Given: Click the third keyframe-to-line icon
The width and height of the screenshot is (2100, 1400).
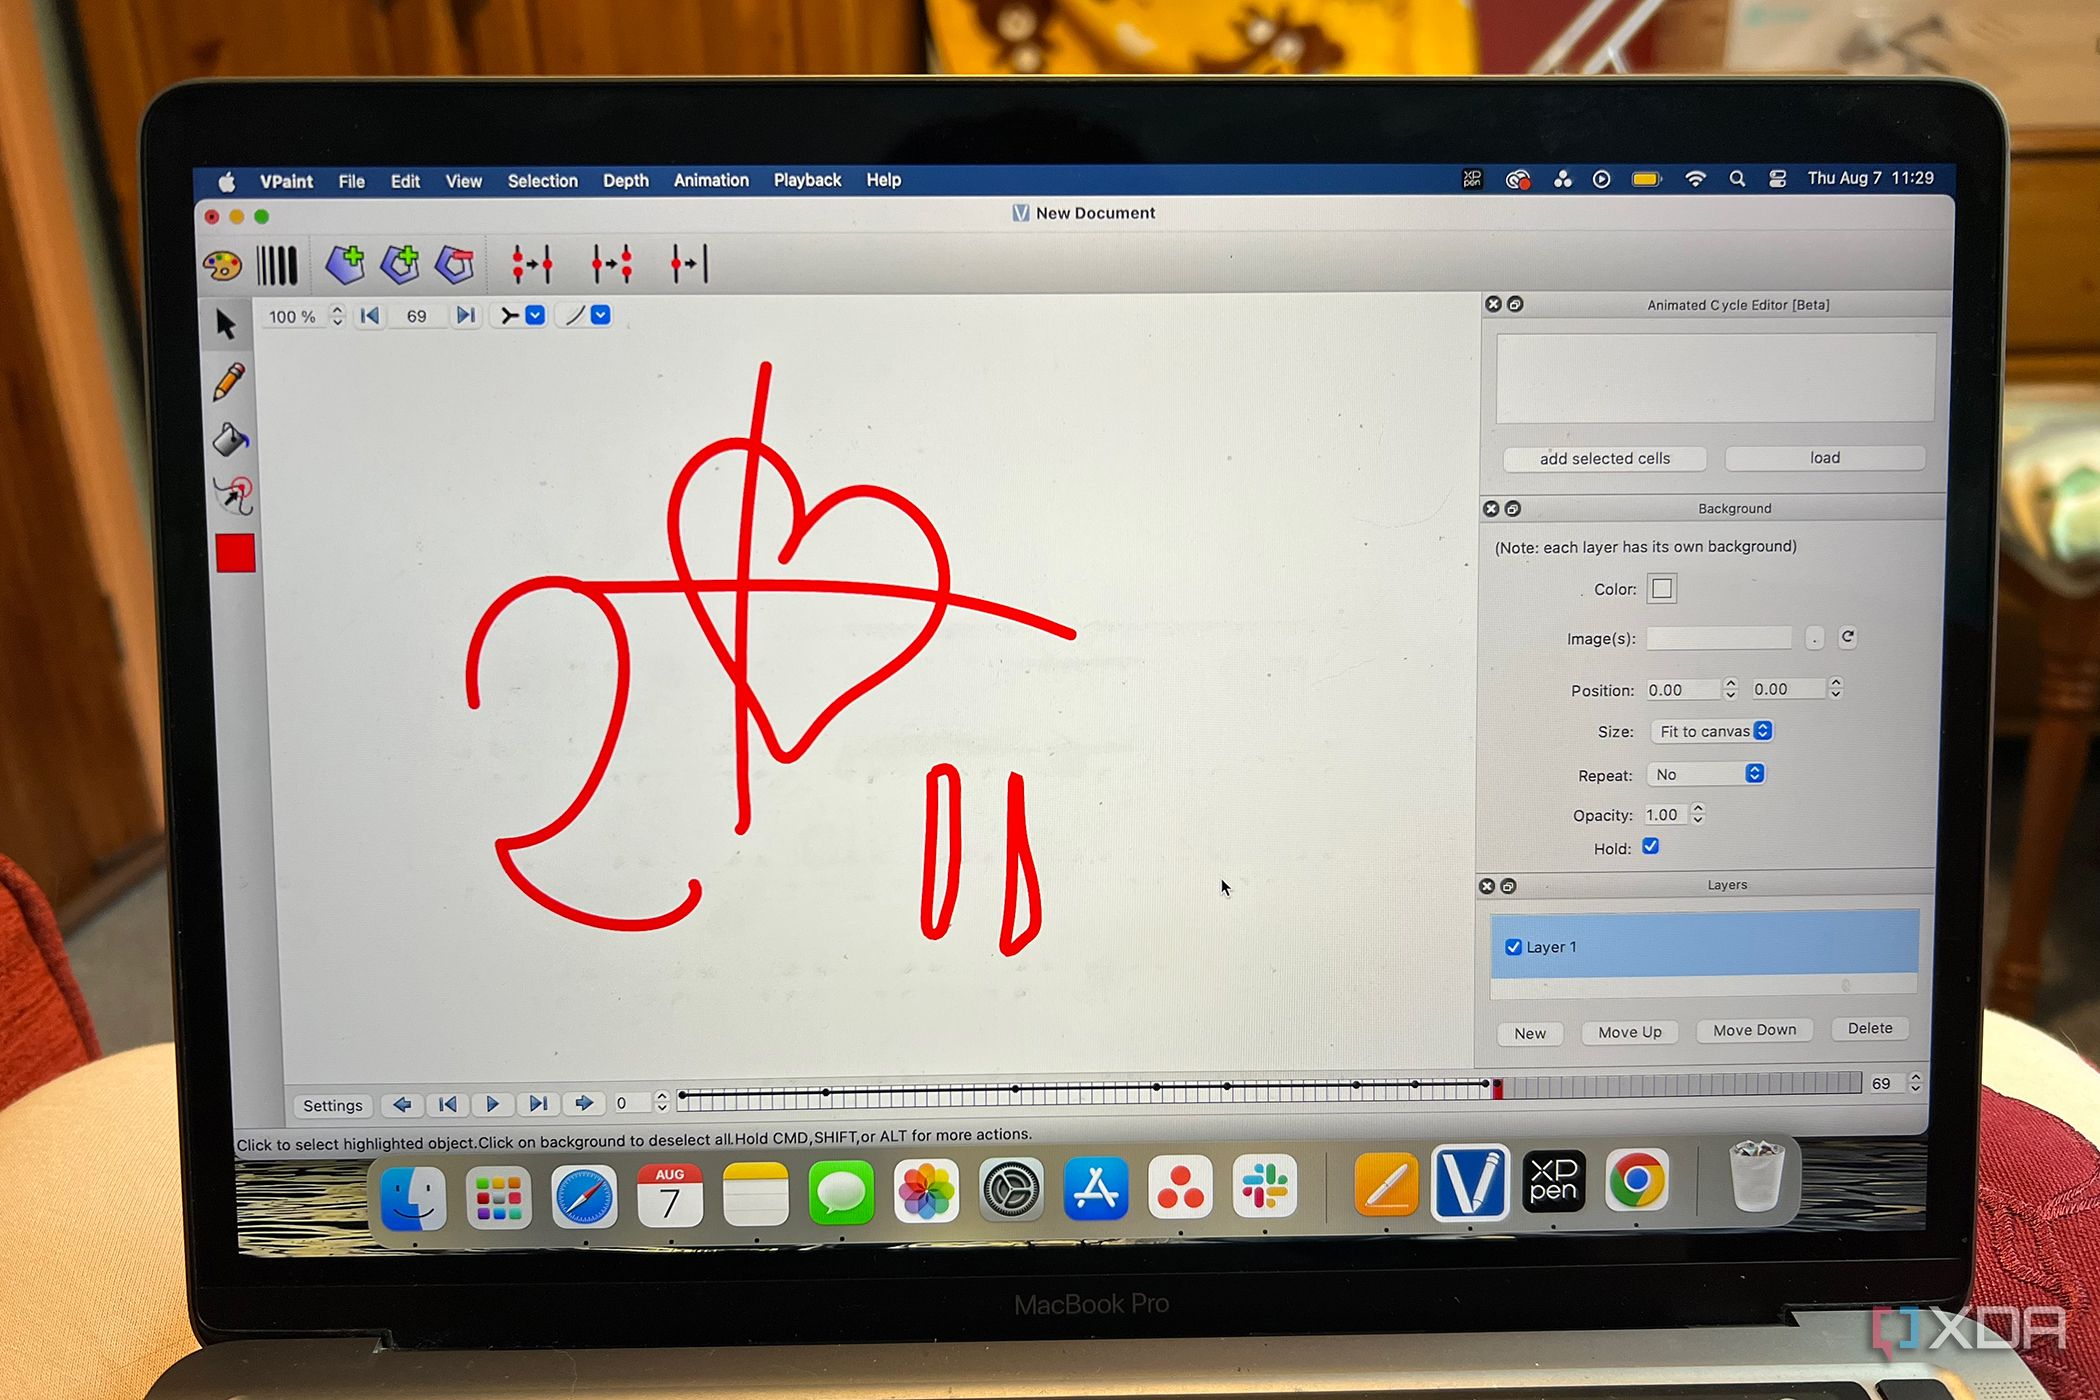Looking at the screenshot, I should pos(689,264).
